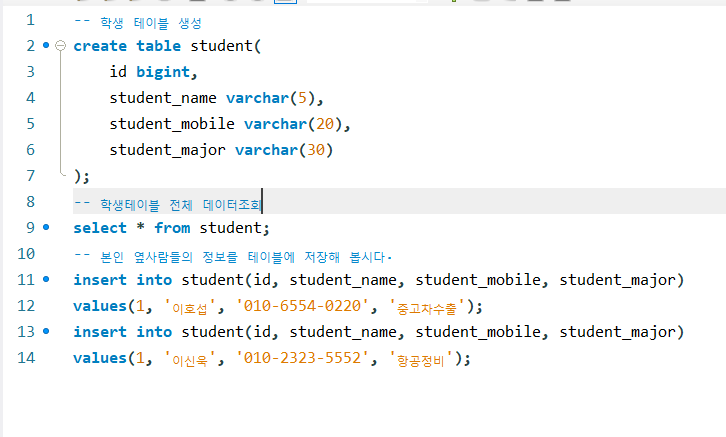Screen dimensions: 726x437
Task: Click the number 30 in varchar(30)
Action: (316, 150)
